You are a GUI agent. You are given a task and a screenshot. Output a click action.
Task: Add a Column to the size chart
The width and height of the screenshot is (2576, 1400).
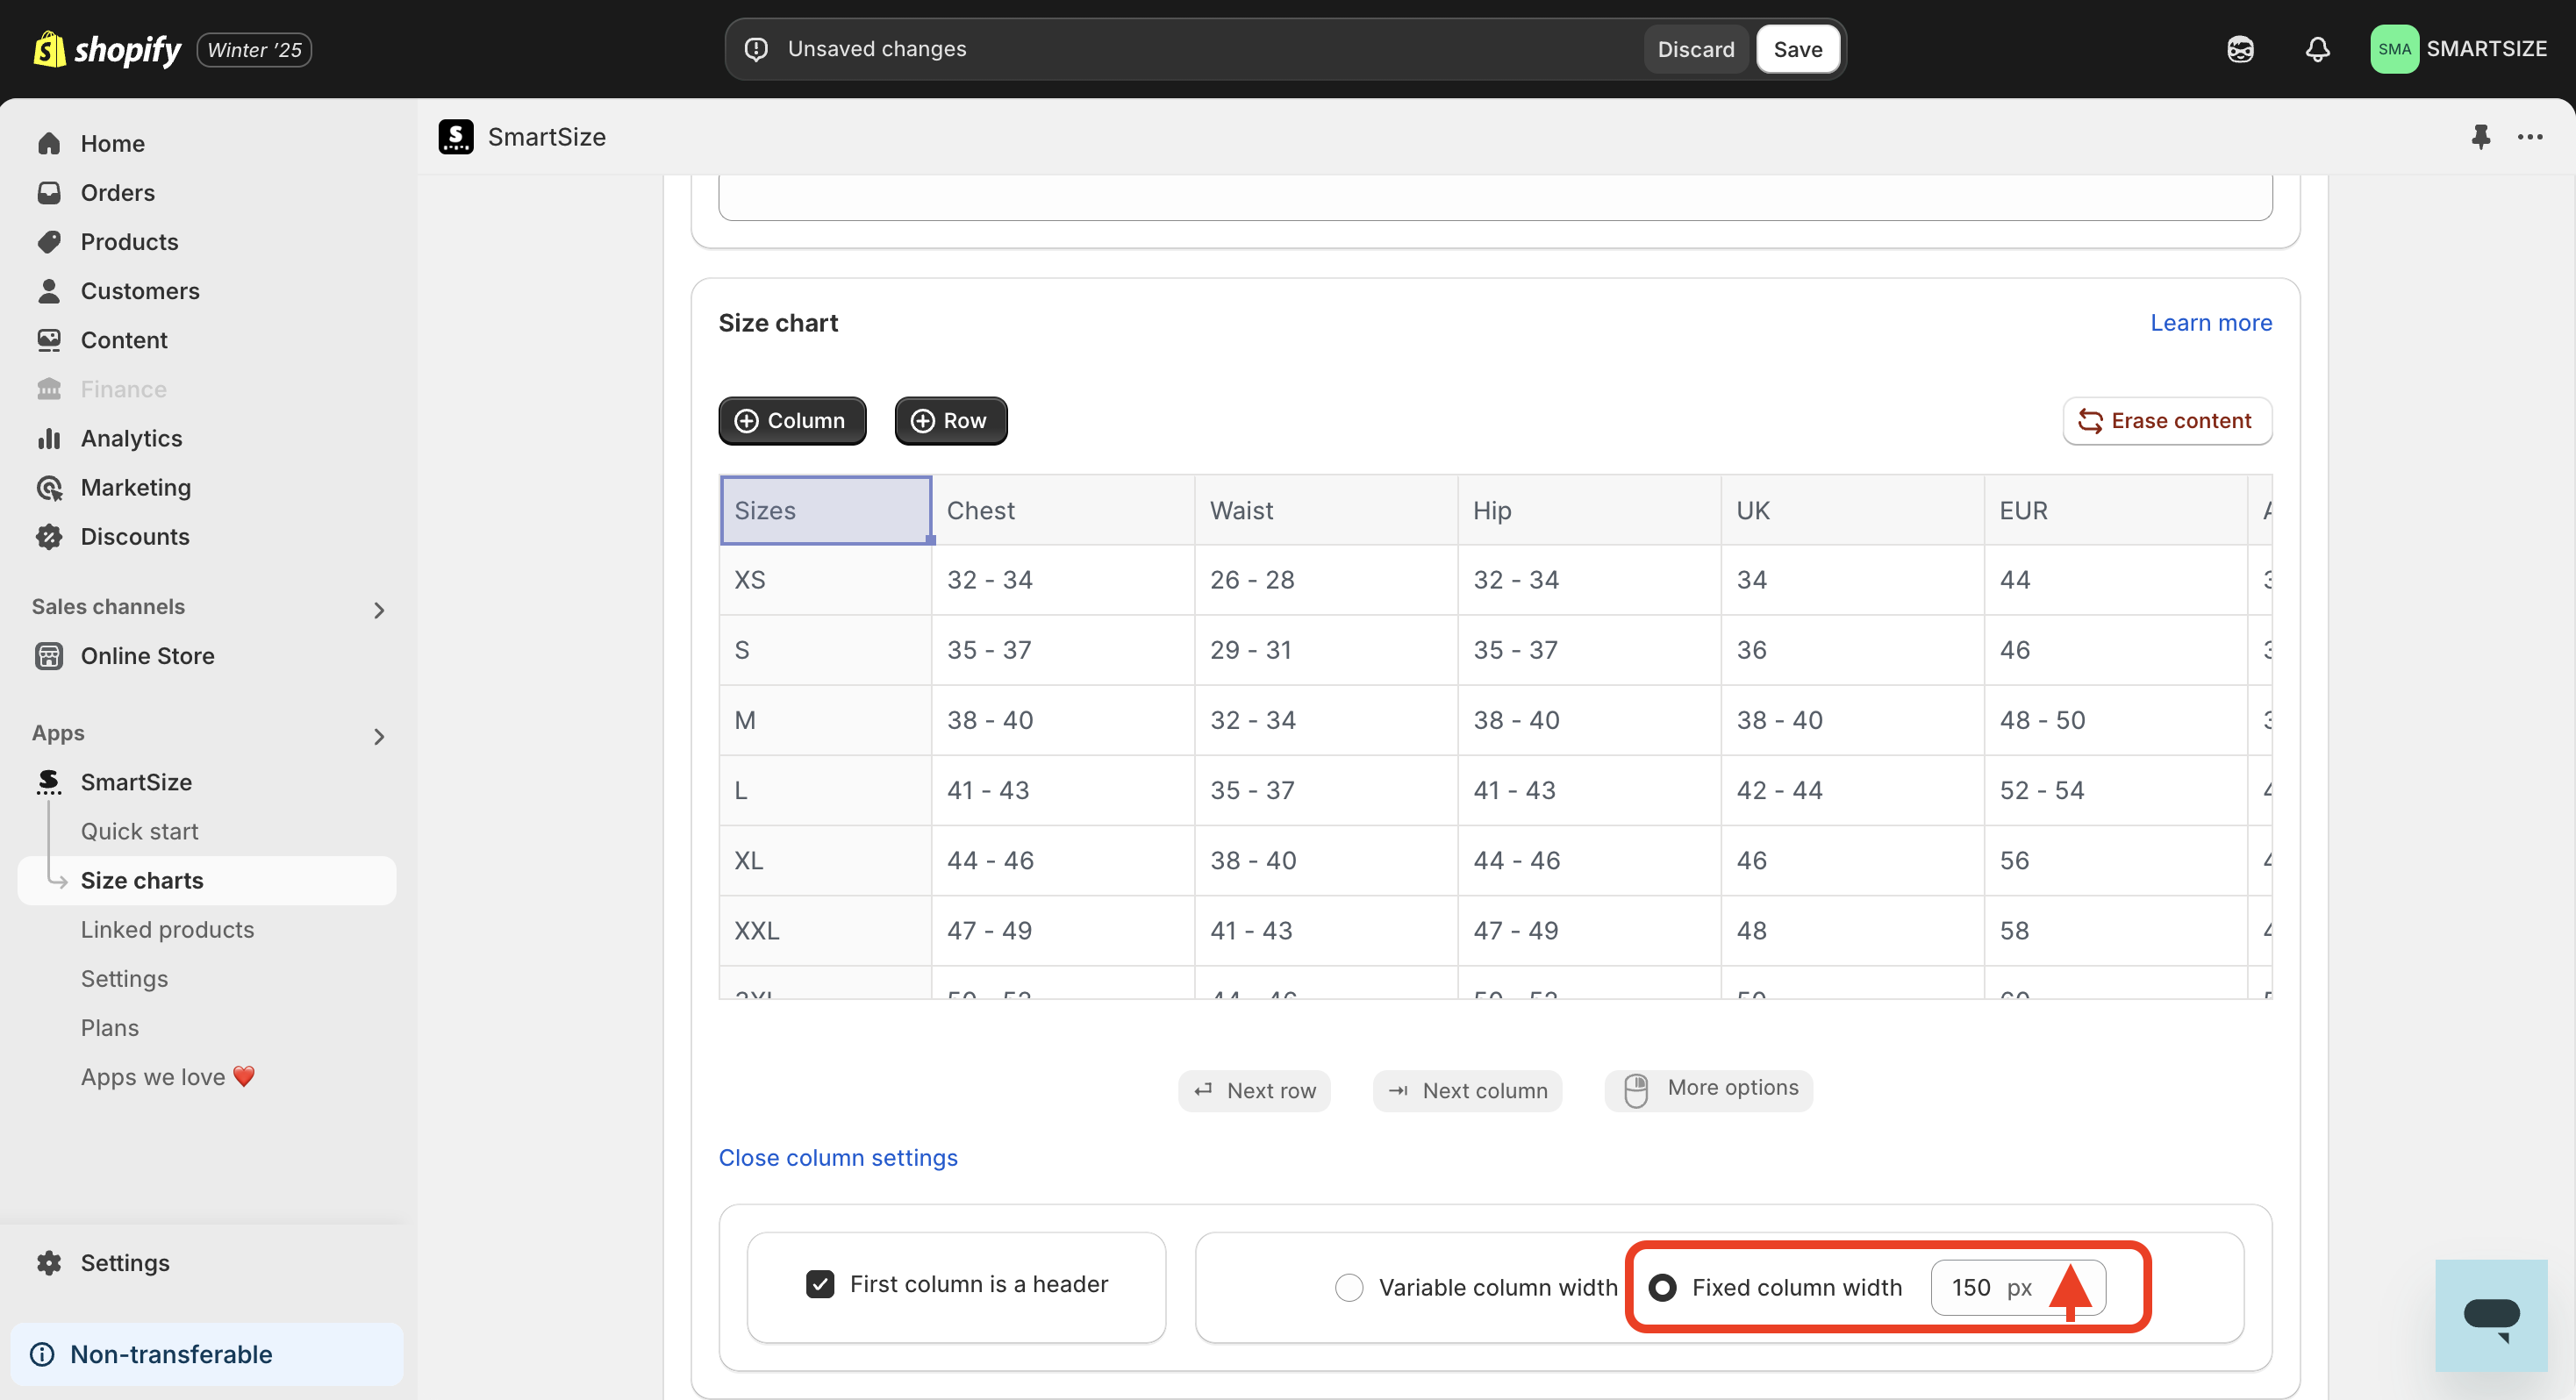[x=792, y=420]
